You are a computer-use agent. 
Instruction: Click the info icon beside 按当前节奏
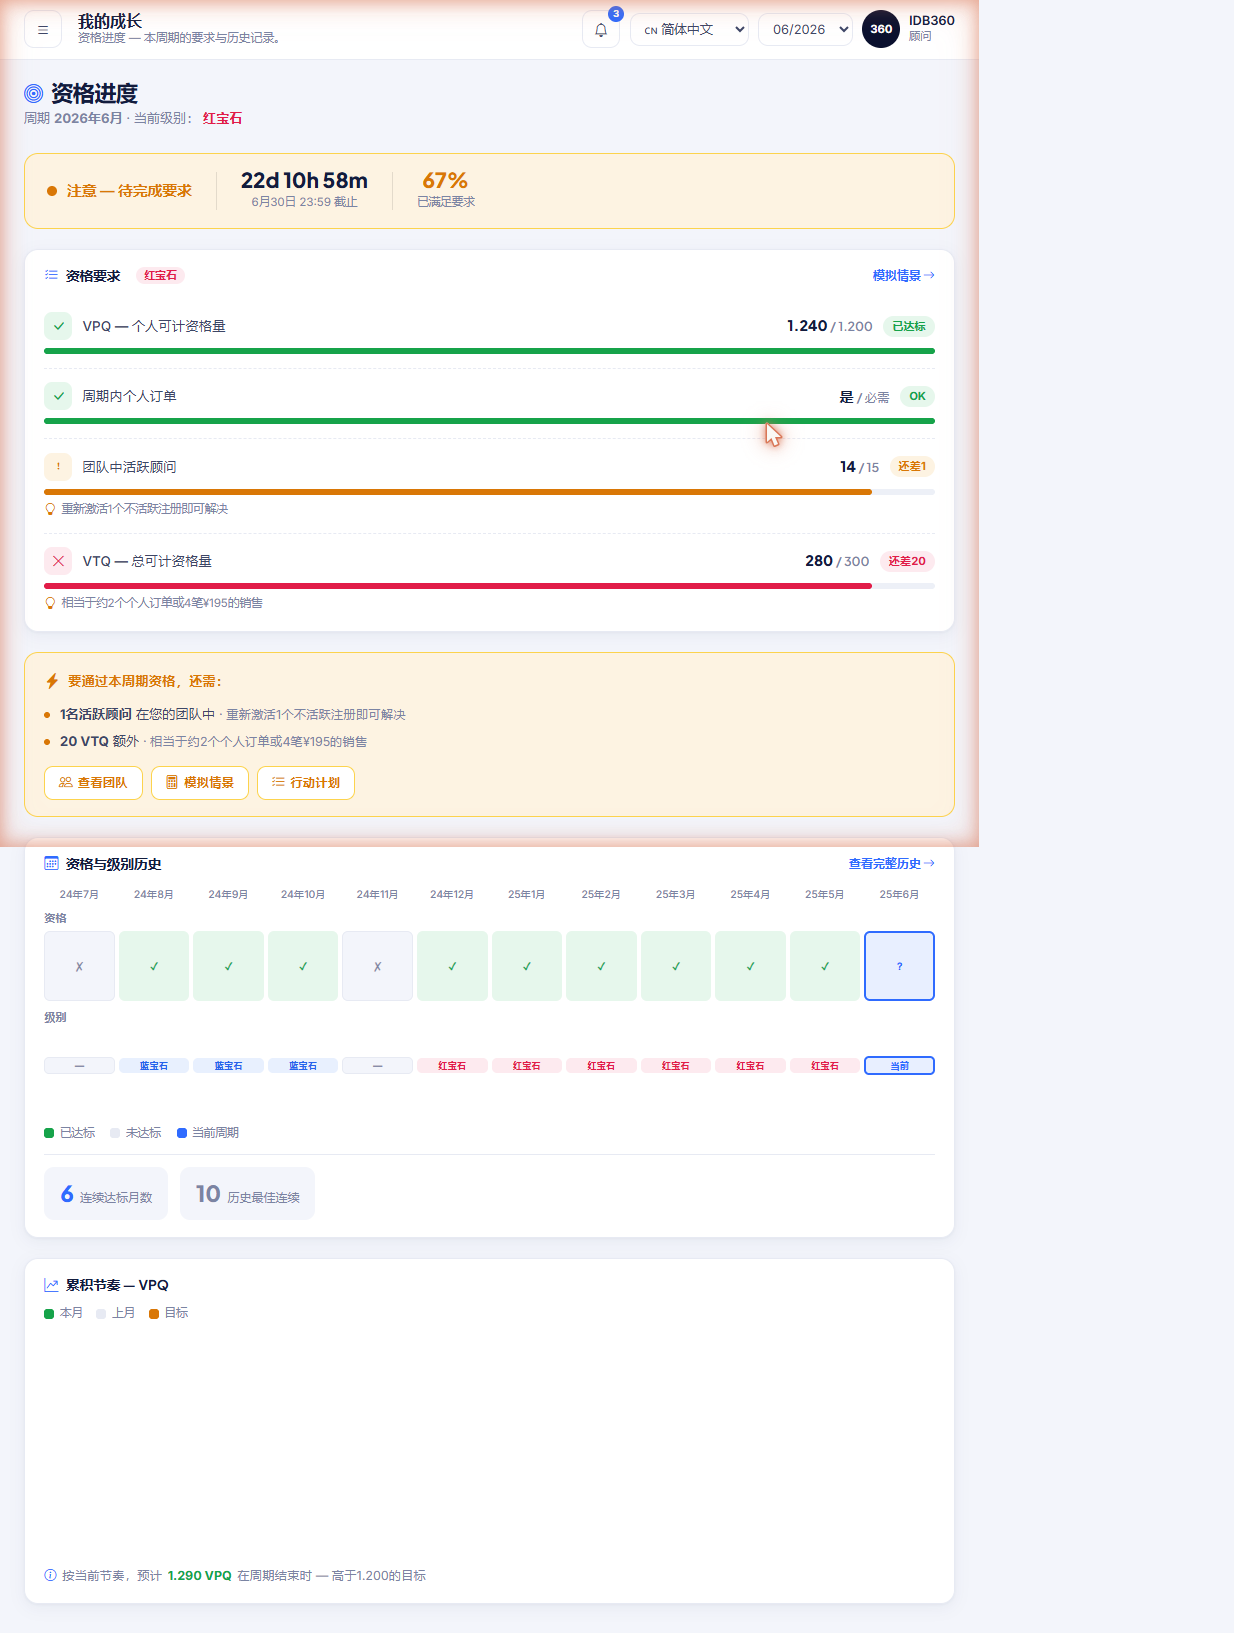pos(50,1575)
